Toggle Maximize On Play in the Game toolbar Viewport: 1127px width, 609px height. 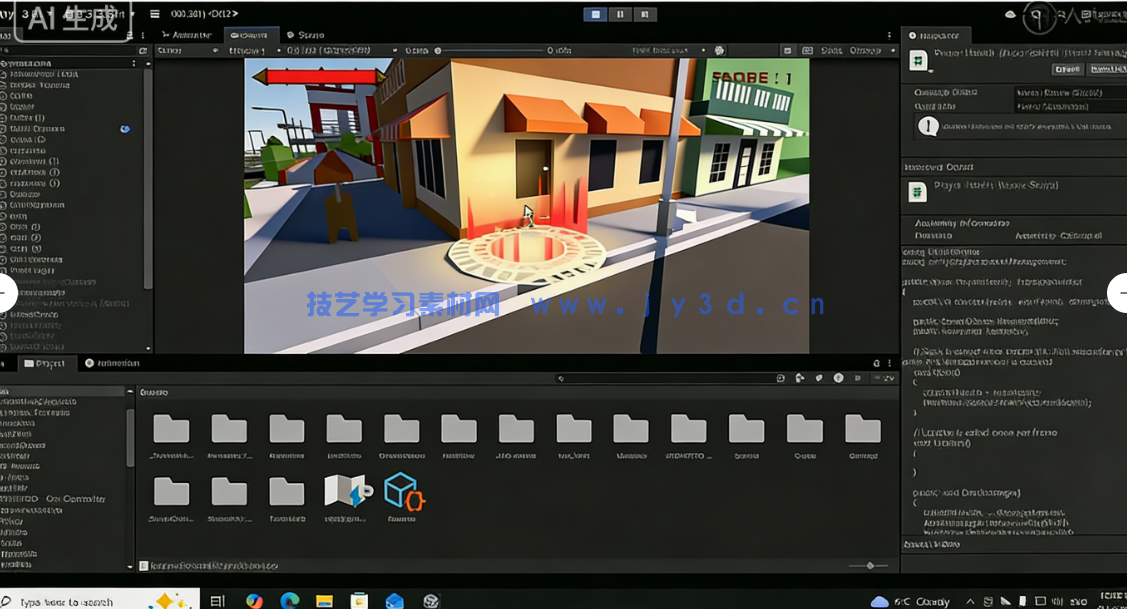coord(785,49)
